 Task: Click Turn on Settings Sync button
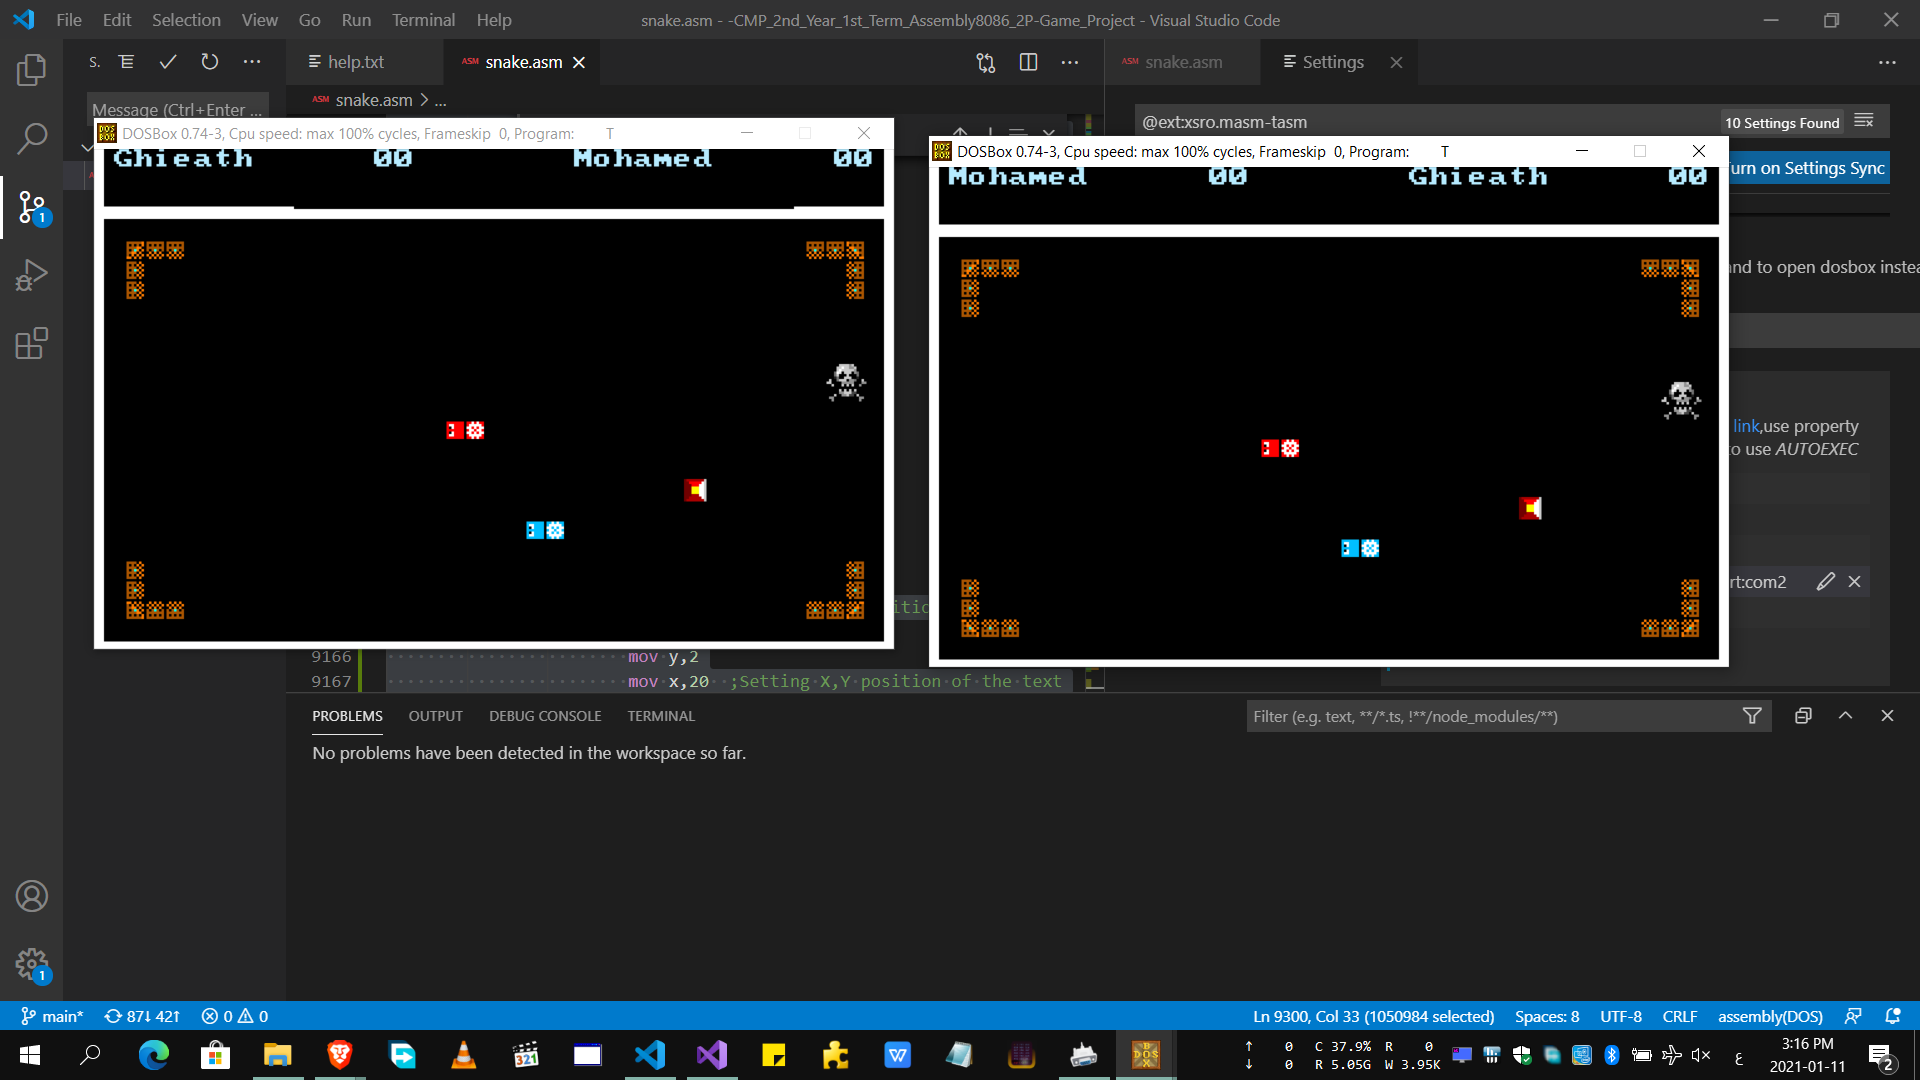click(1808, 168)
